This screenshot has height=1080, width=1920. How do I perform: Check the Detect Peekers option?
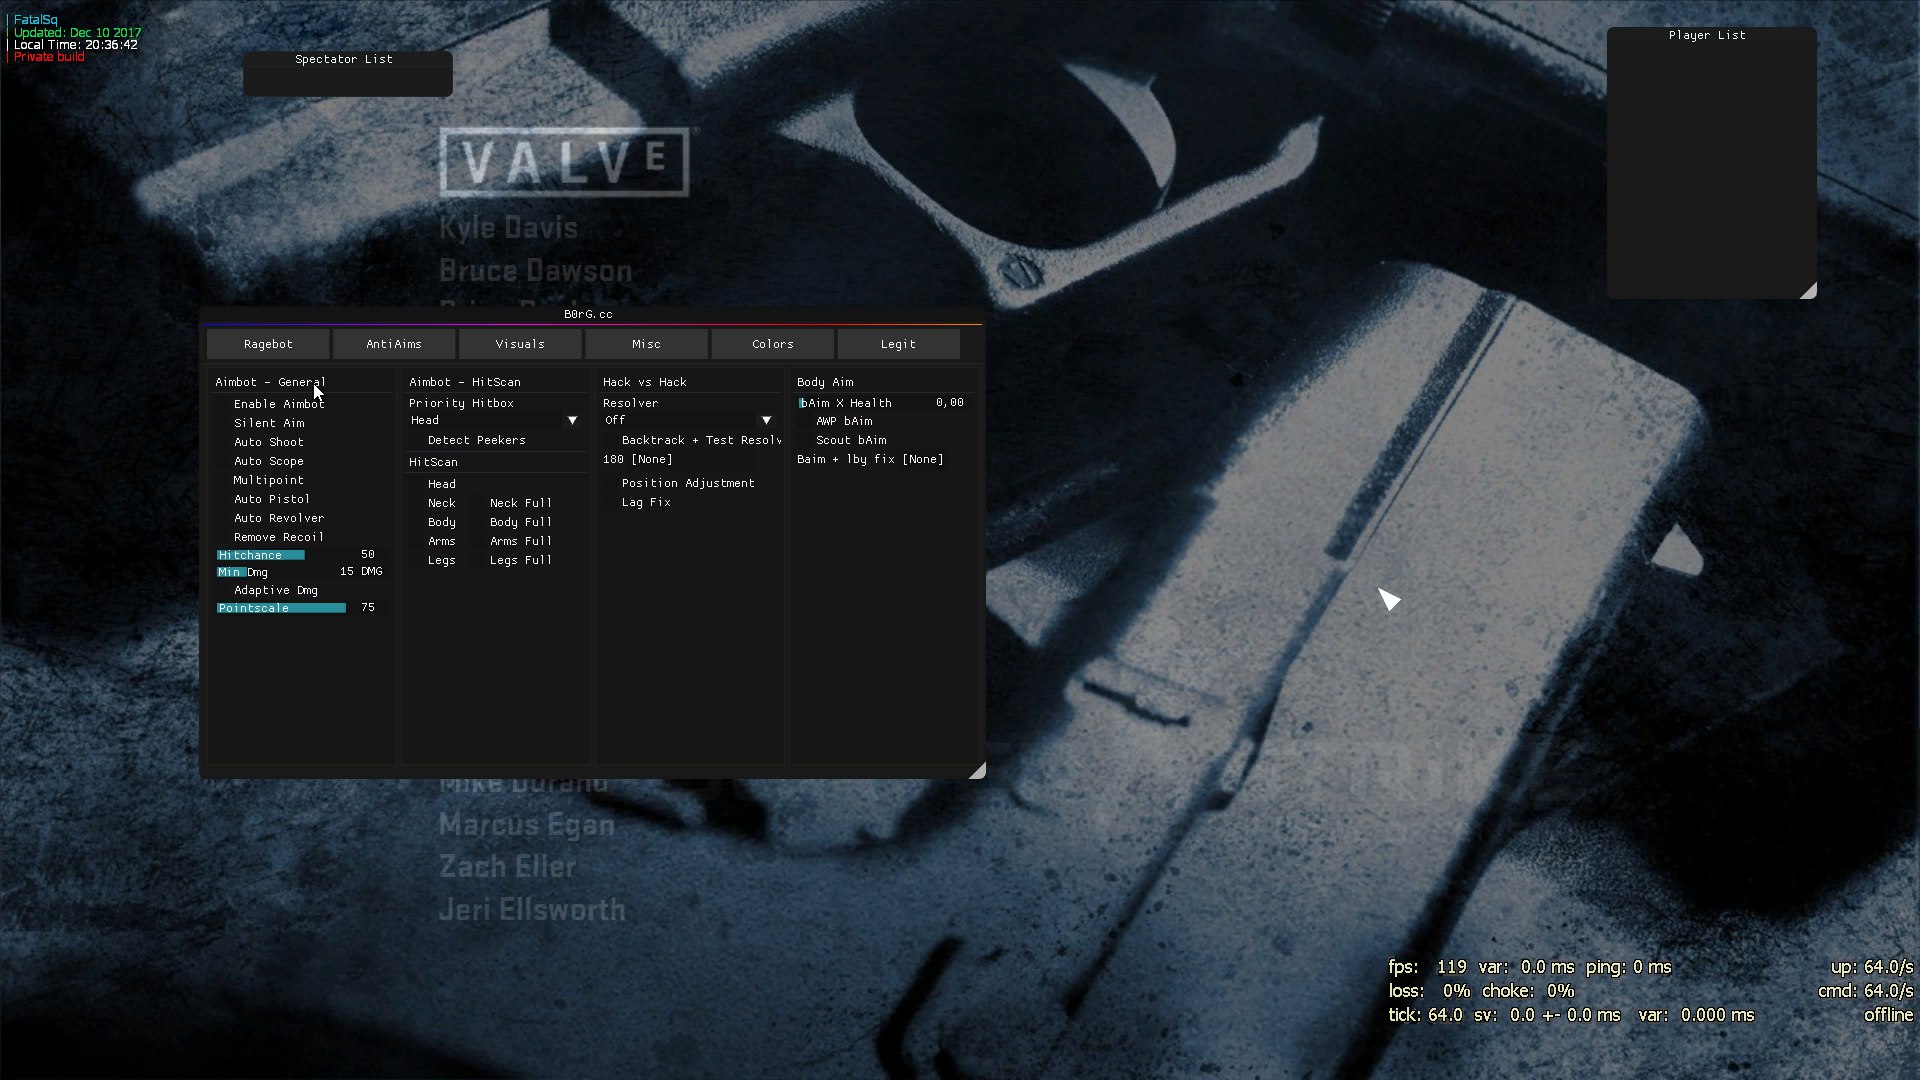(418, 441)
